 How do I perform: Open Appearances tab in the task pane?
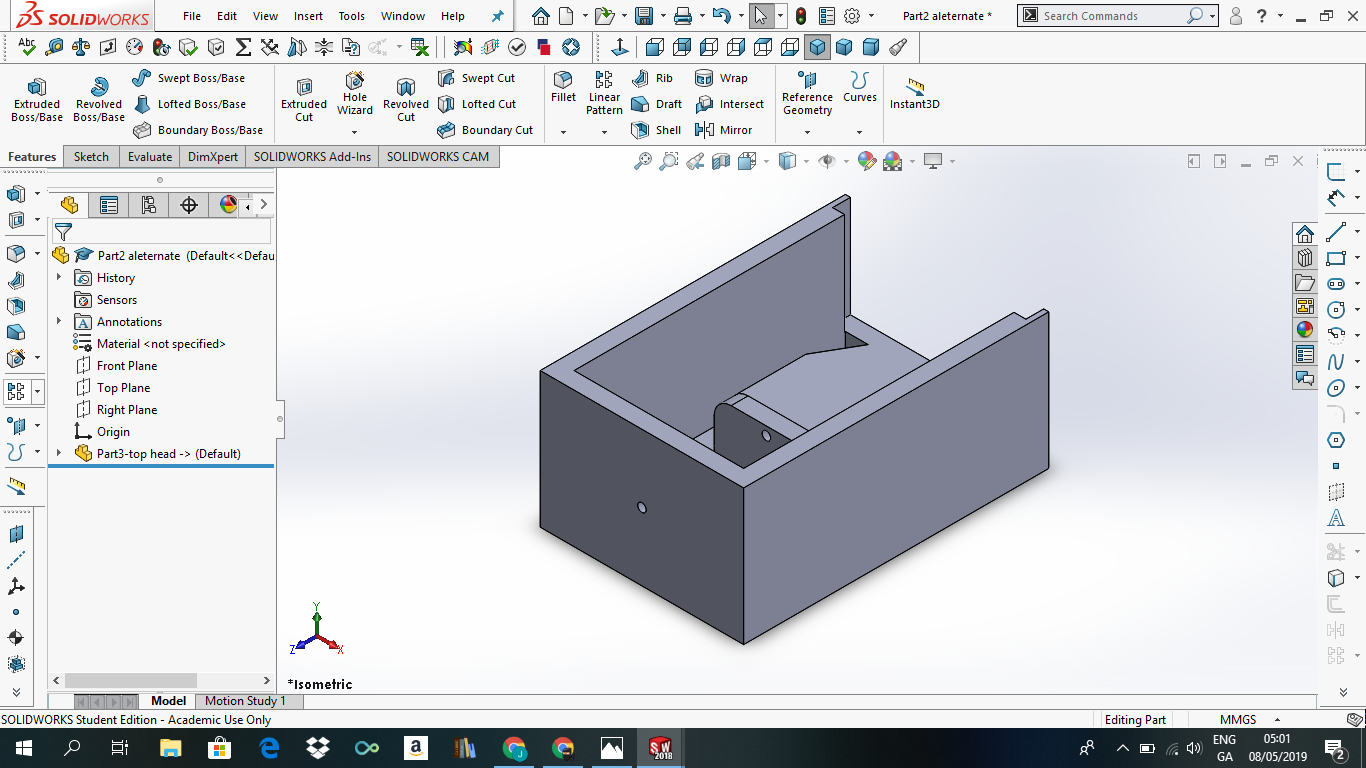tap(1305, 329)
